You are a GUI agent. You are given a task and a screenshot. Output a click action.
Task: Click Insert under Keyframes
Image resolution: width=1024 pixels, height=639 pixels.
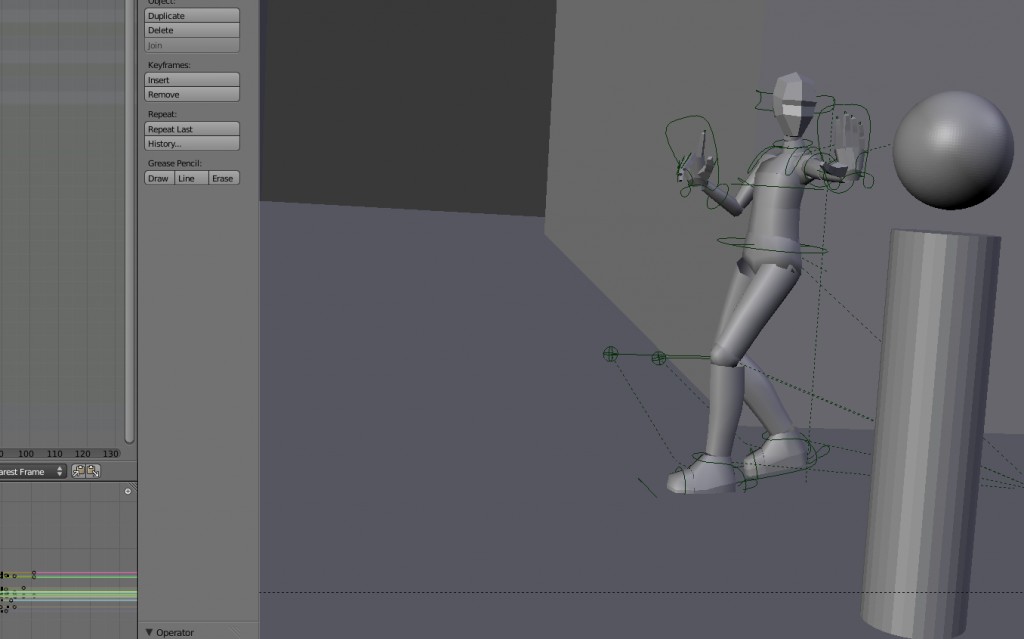190,79
